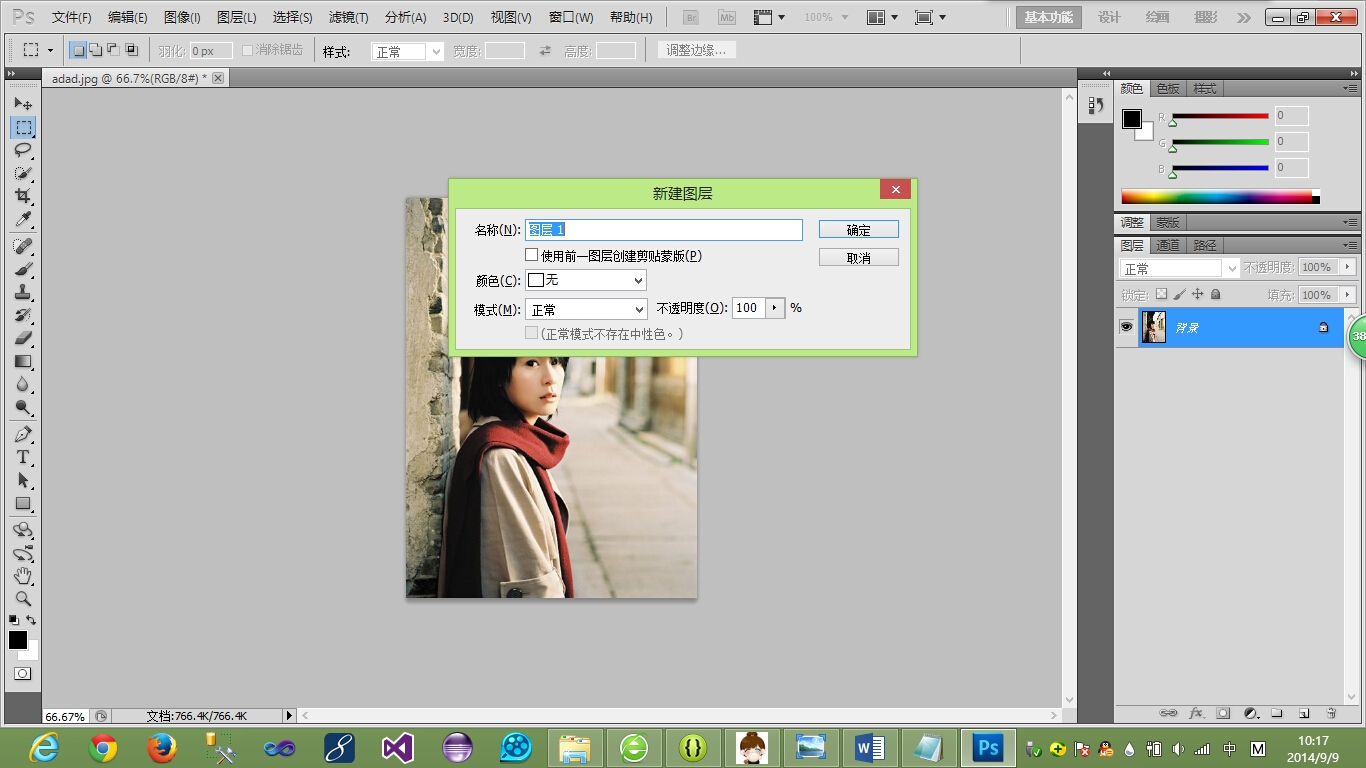Image resolution: width=1366 pixels, height=768 pixels.
Task: Open the layer style fx menu
Action: tap(1196, 713)
